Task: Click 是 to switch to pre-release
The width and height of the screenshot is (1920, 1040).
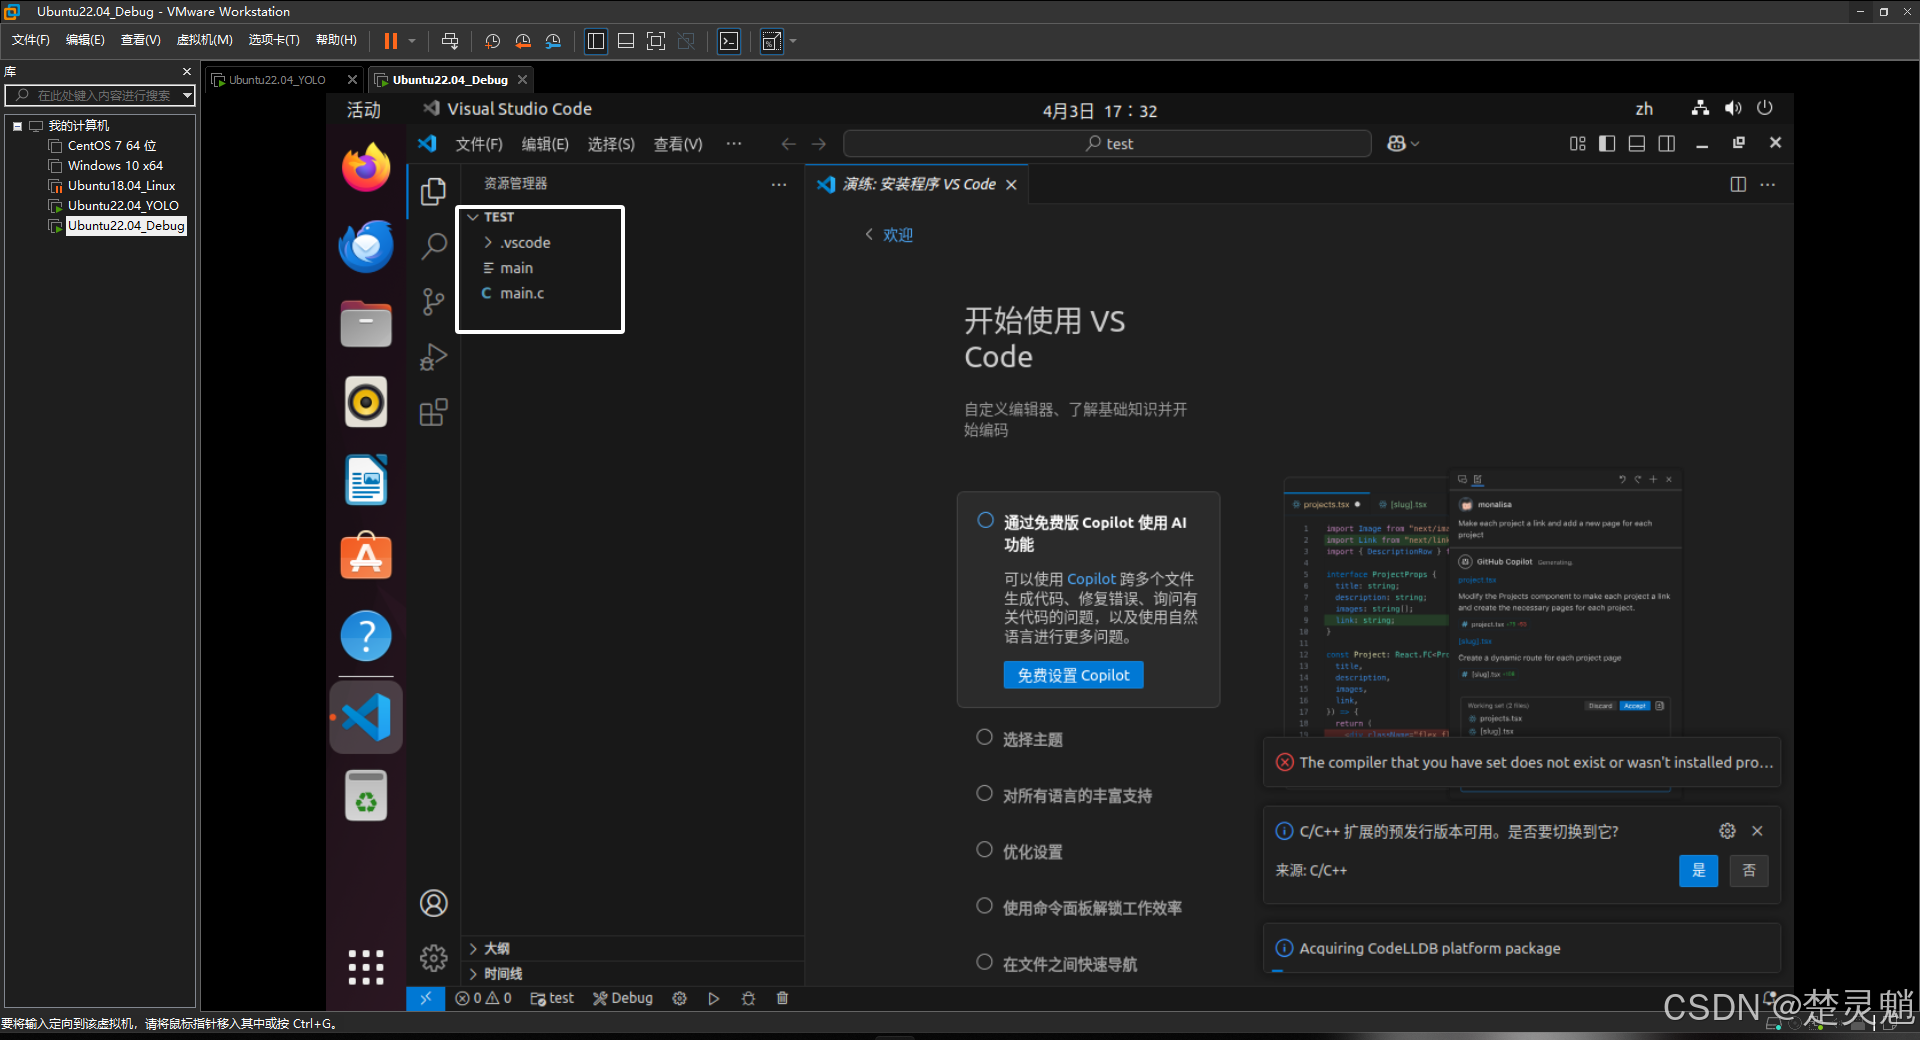Action: pyautogui.click(x=1698, y=871)
